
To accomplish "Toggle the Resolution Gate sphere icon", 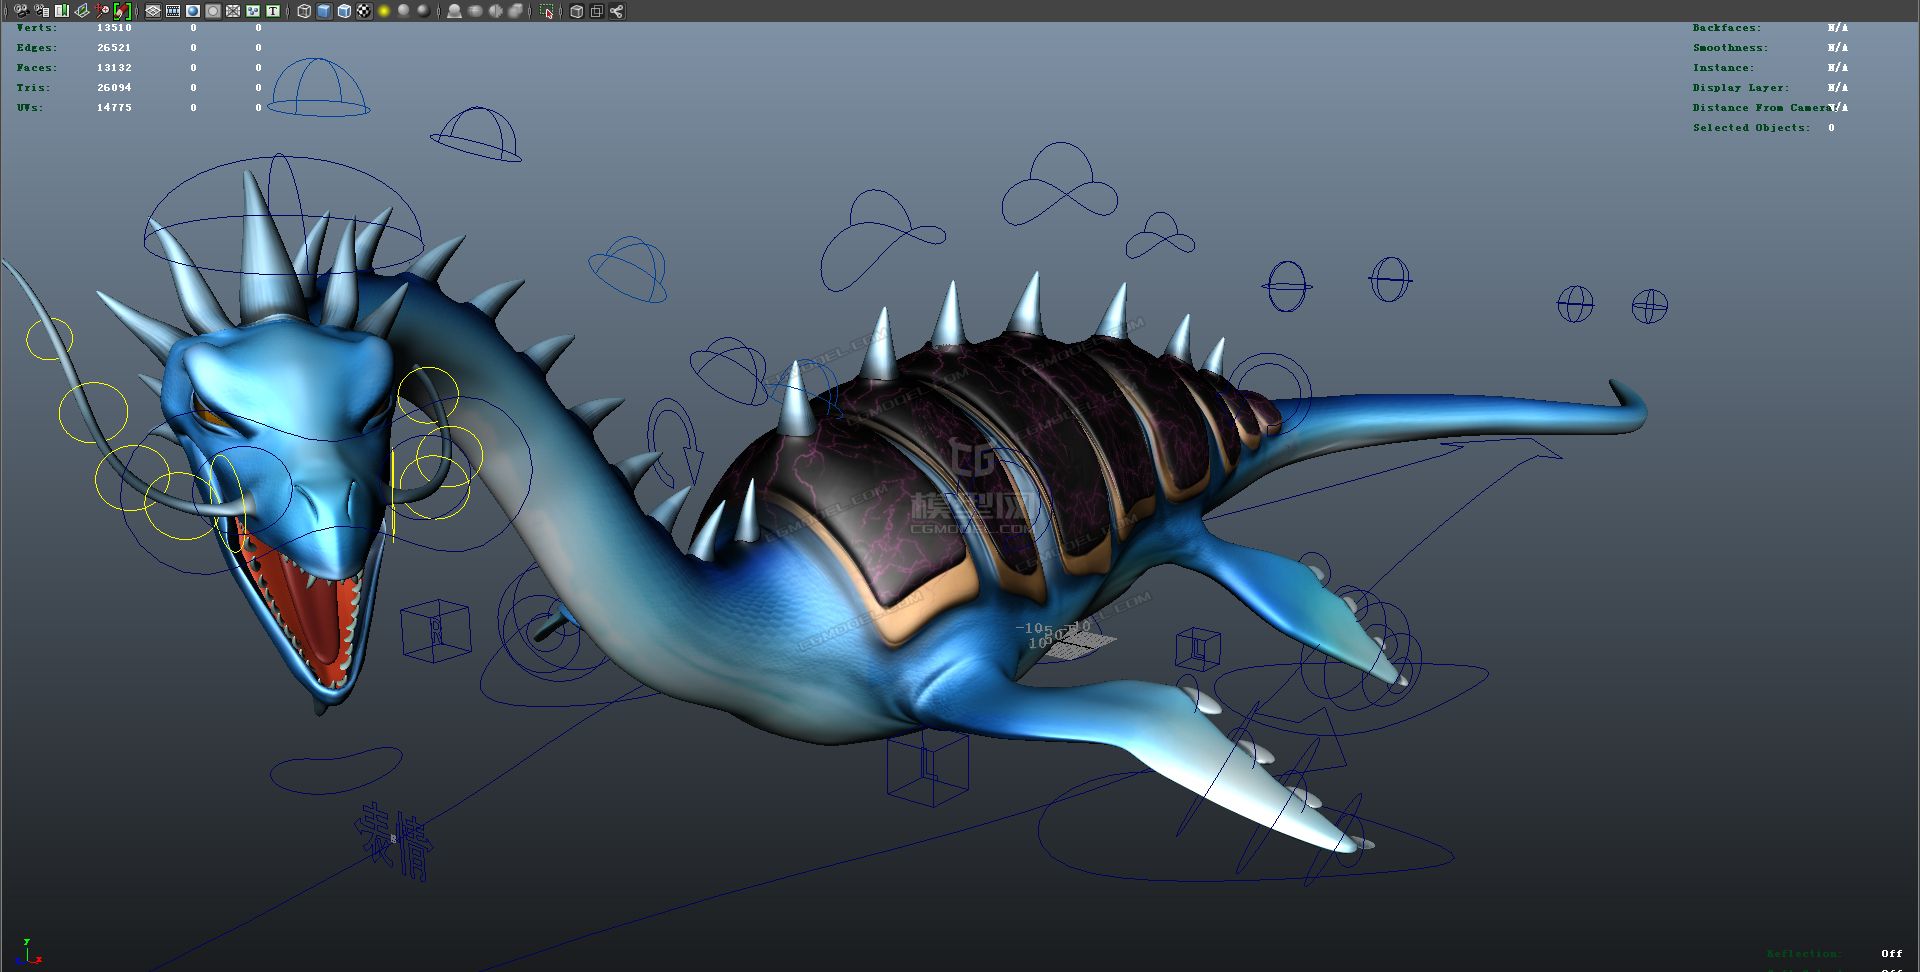I will (193, 11).
